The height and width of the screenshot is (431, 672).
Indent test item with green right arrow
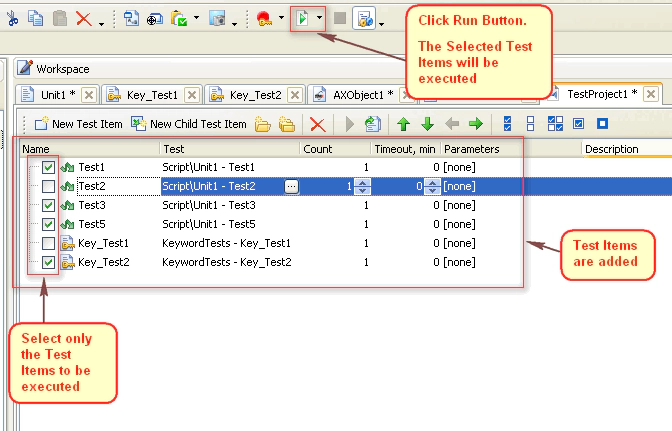475,124
